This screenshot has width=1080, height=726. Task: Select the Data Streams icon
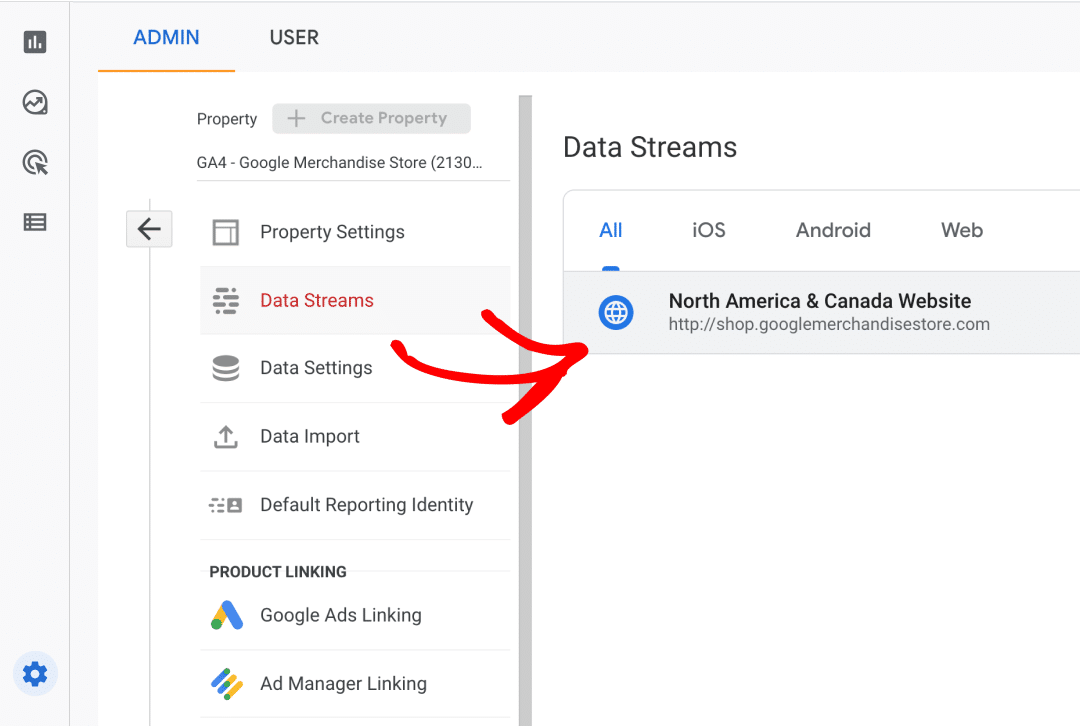[x=226, y=299]
